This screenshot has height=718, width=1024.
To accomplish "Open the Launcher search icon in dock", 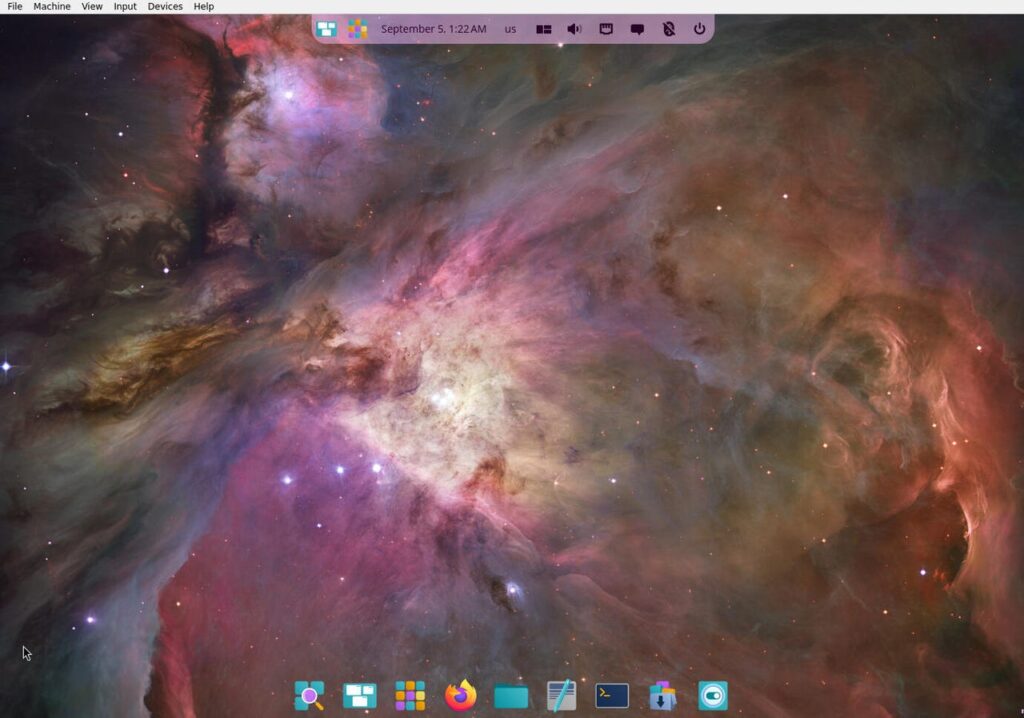I will click(309, 695).
